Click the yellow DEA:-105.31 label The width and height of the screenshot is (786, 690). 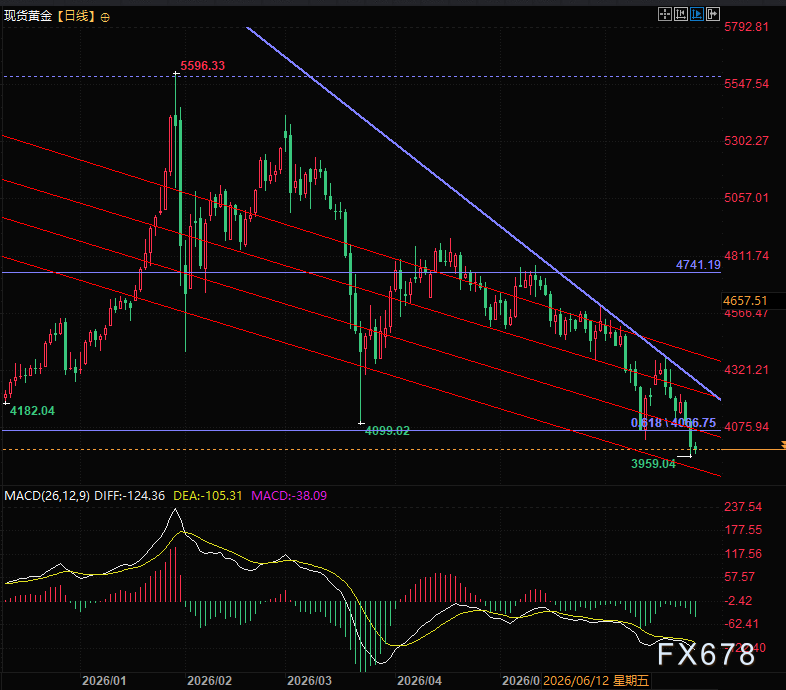click(208, 496)
